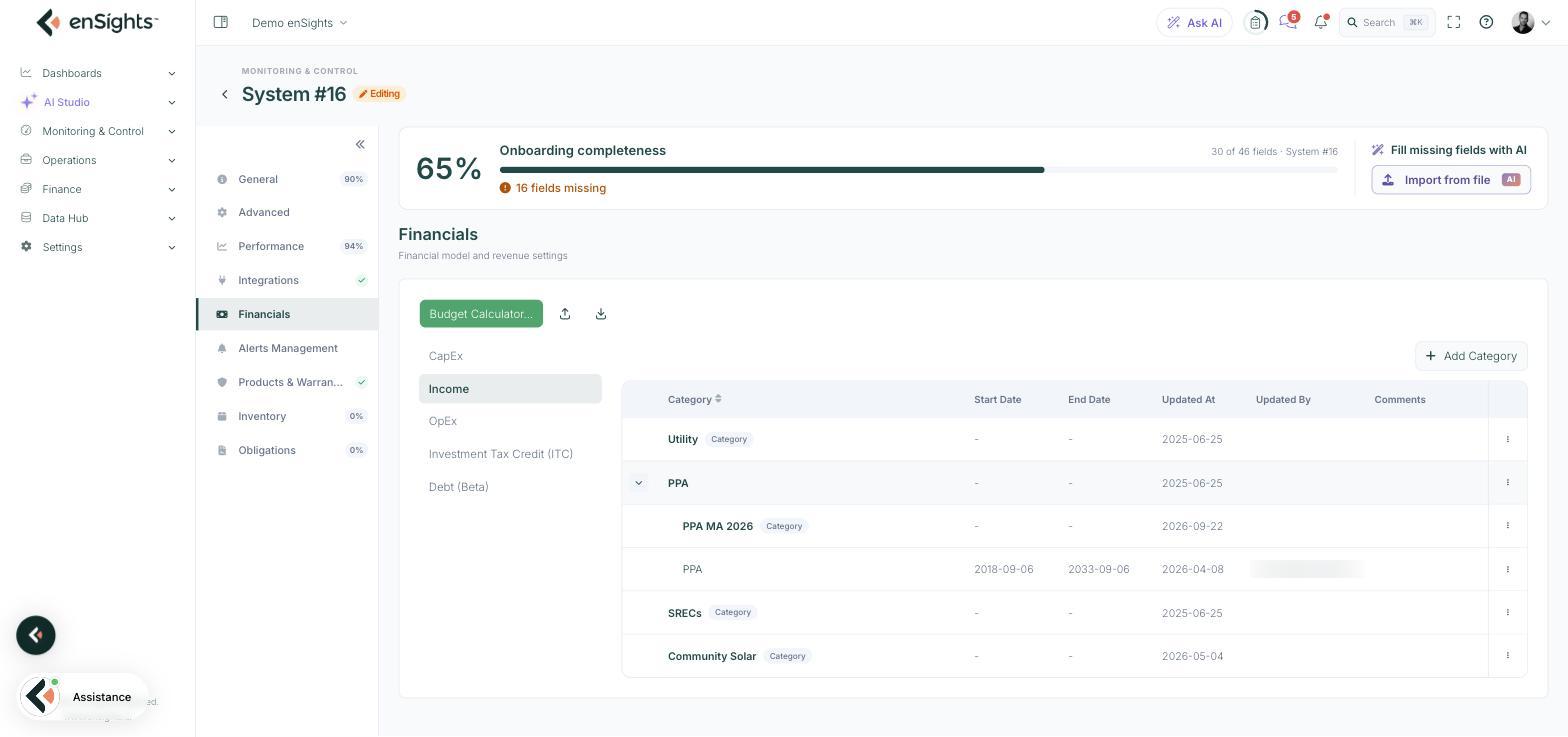Screen dimensions: 1568x737
Task: Open the Ask AI assistant
Action: coord(1194,22)
